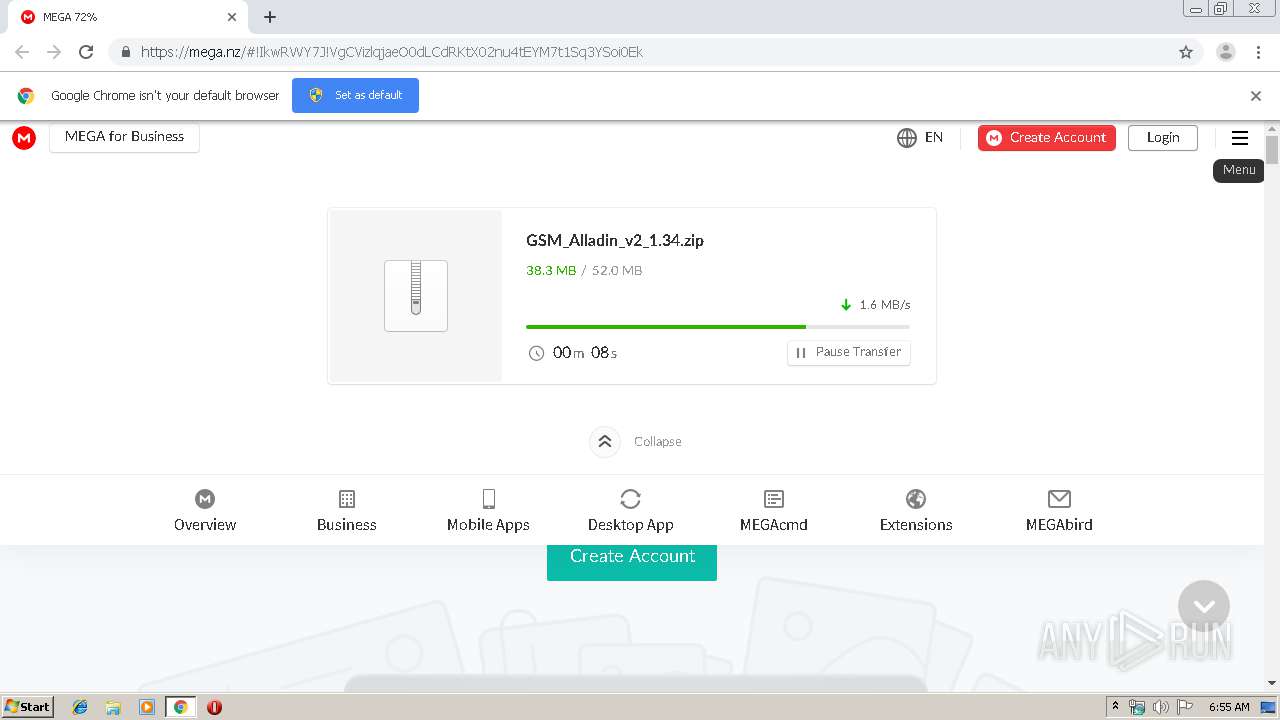
Task: Open the Chrome profile icon
Action: coord(1226,52)
